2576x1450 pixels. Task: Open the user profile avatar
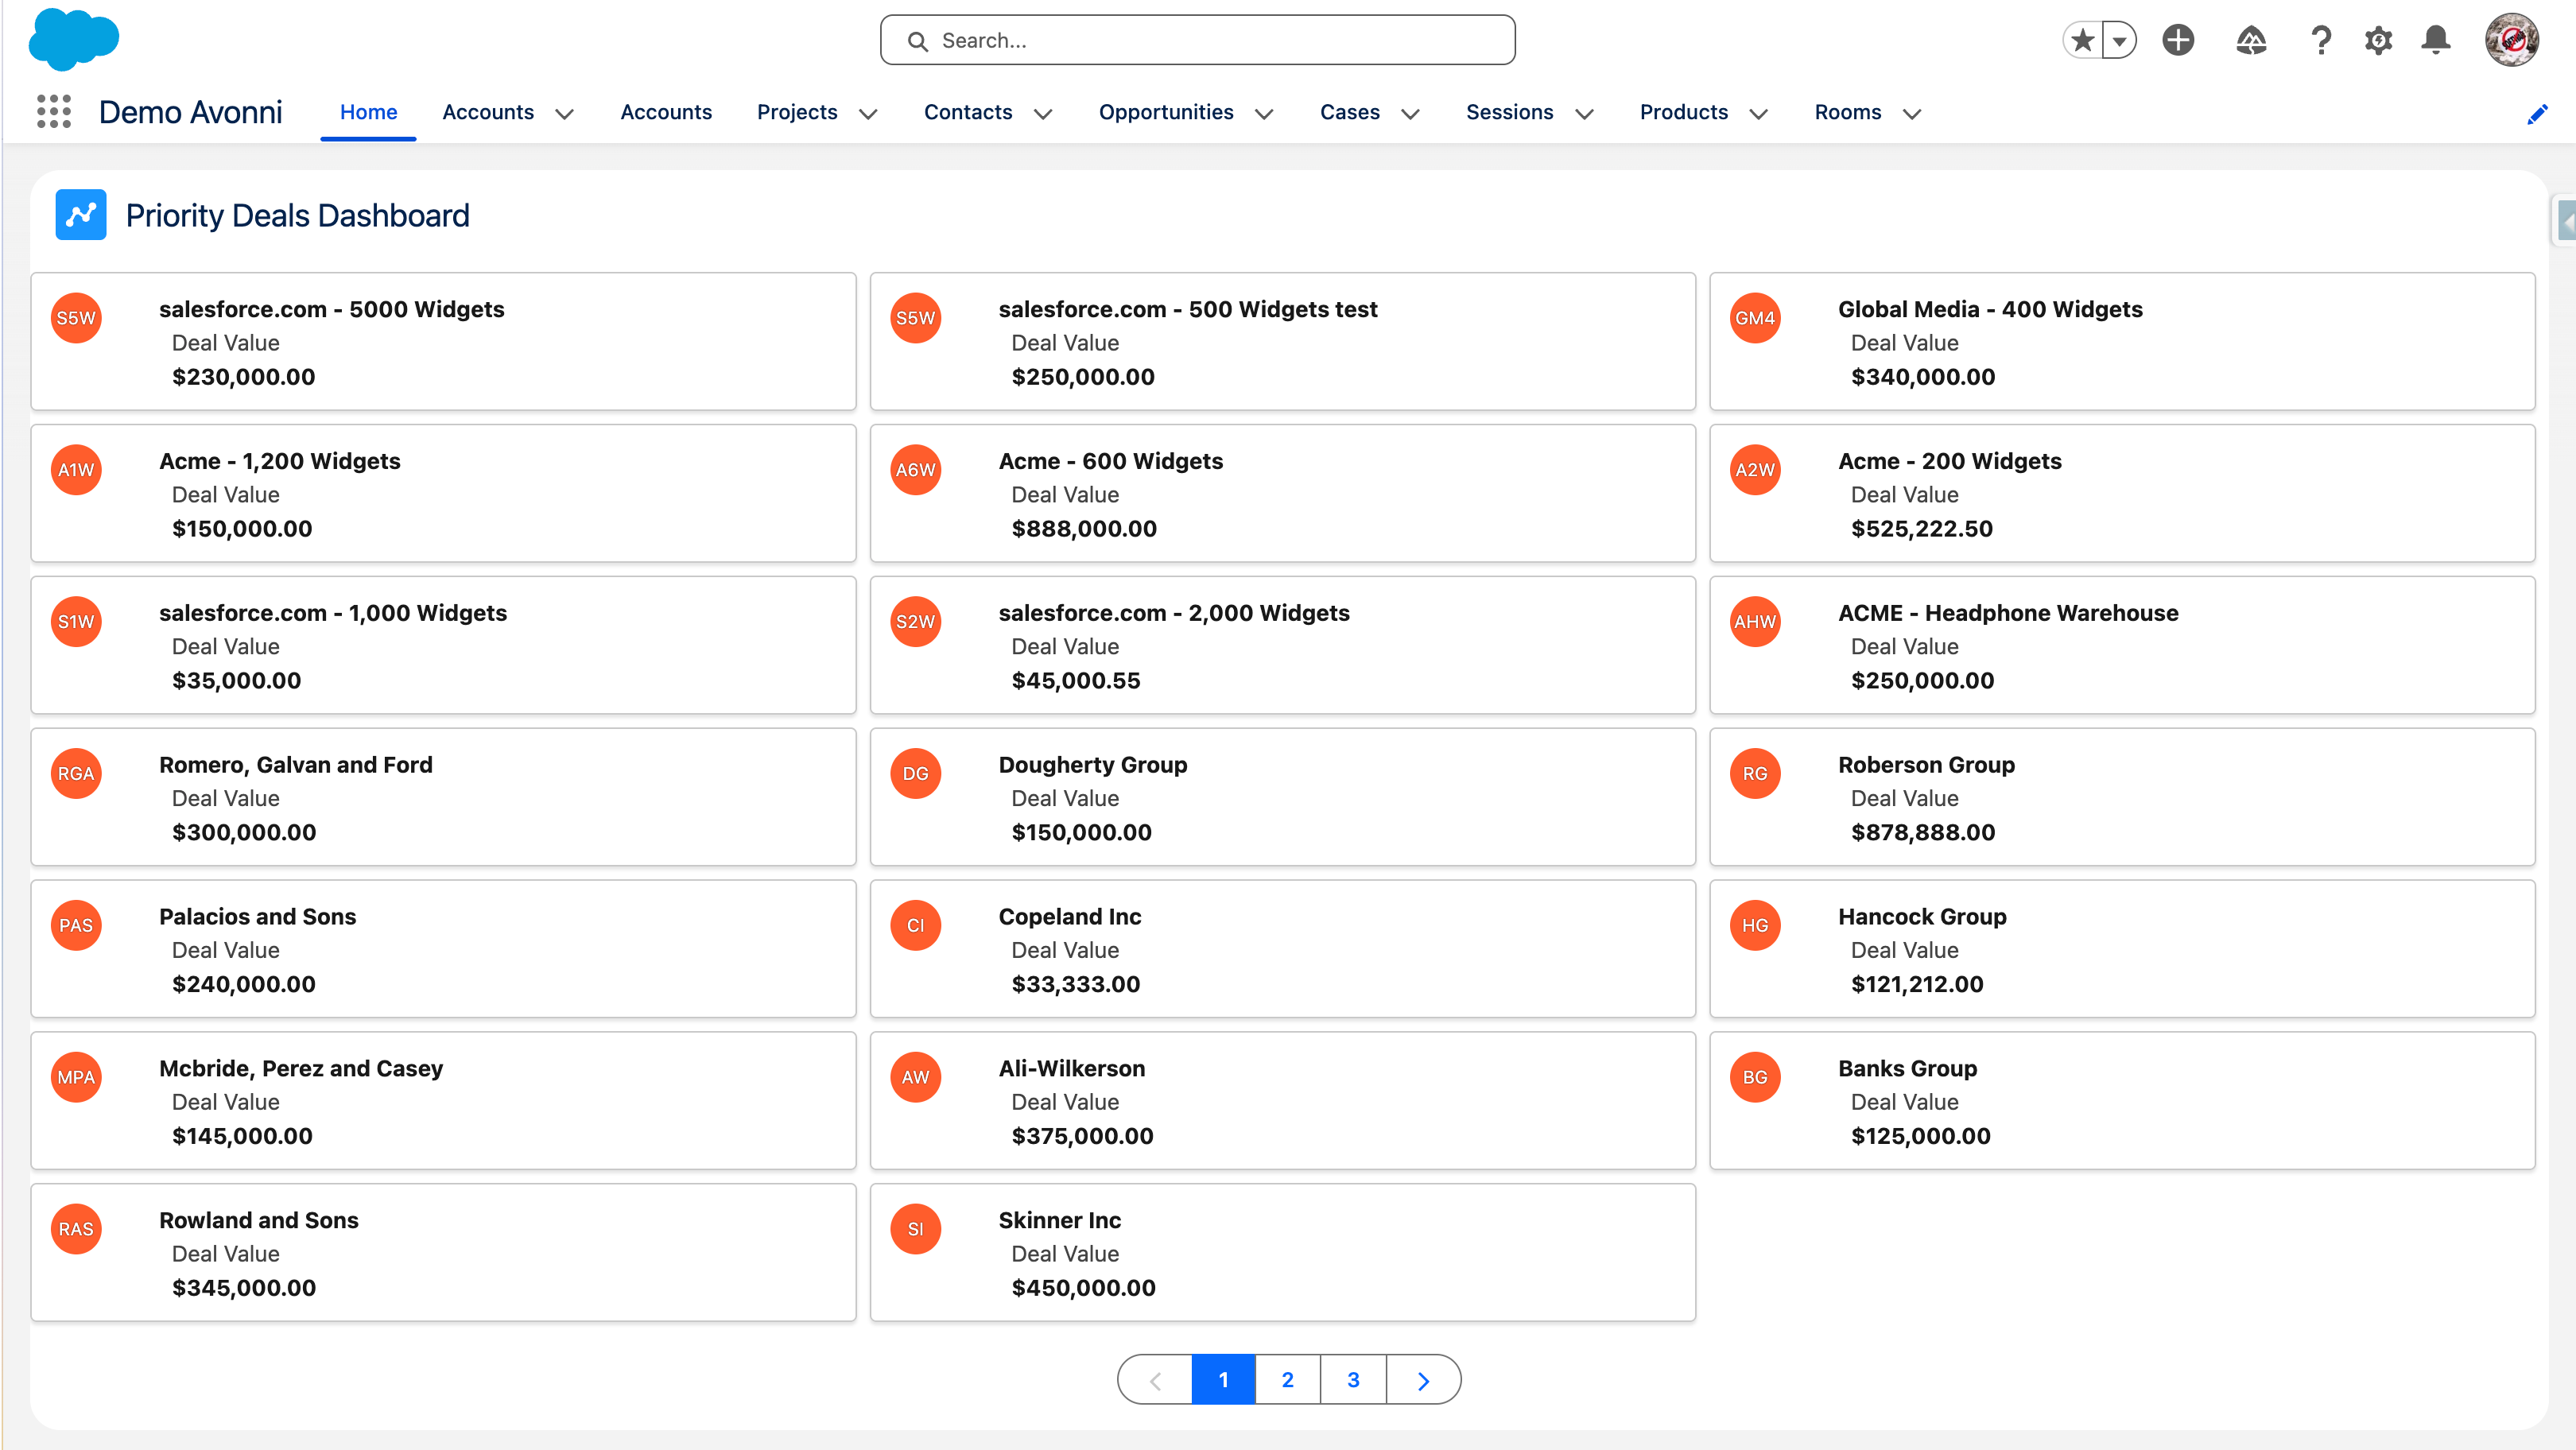tap(2511, 40)
